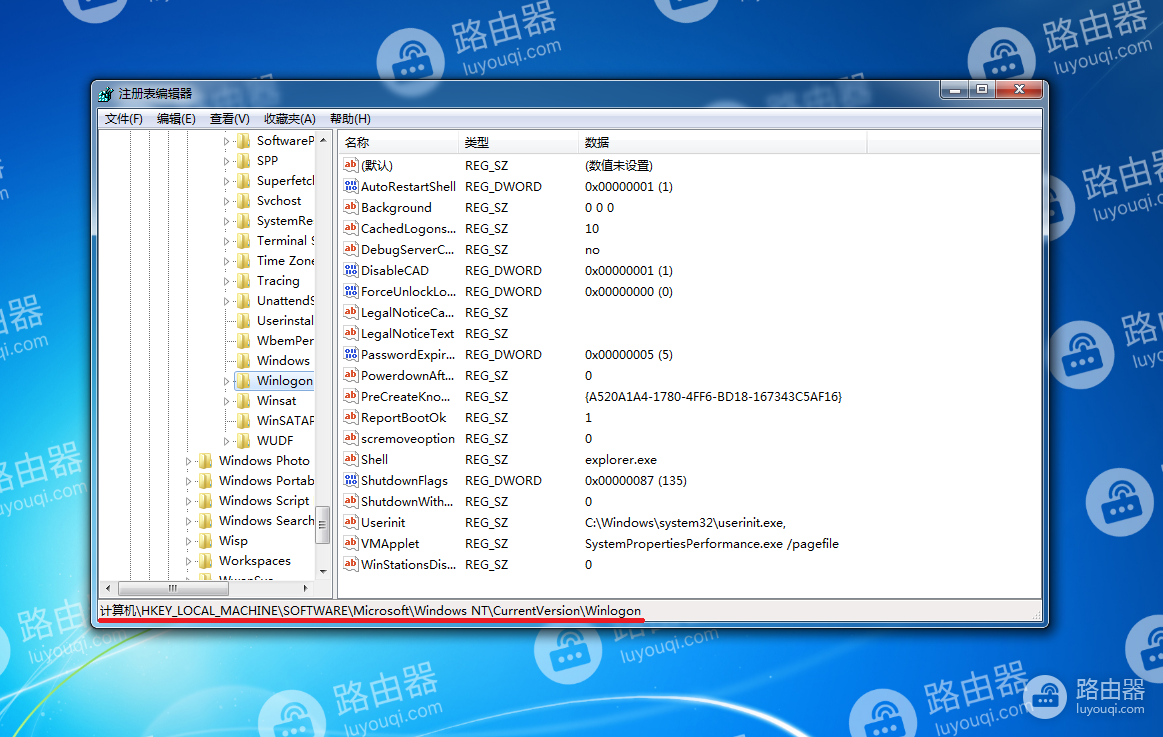Expand the Workspaces tree node

click(188, 561)
